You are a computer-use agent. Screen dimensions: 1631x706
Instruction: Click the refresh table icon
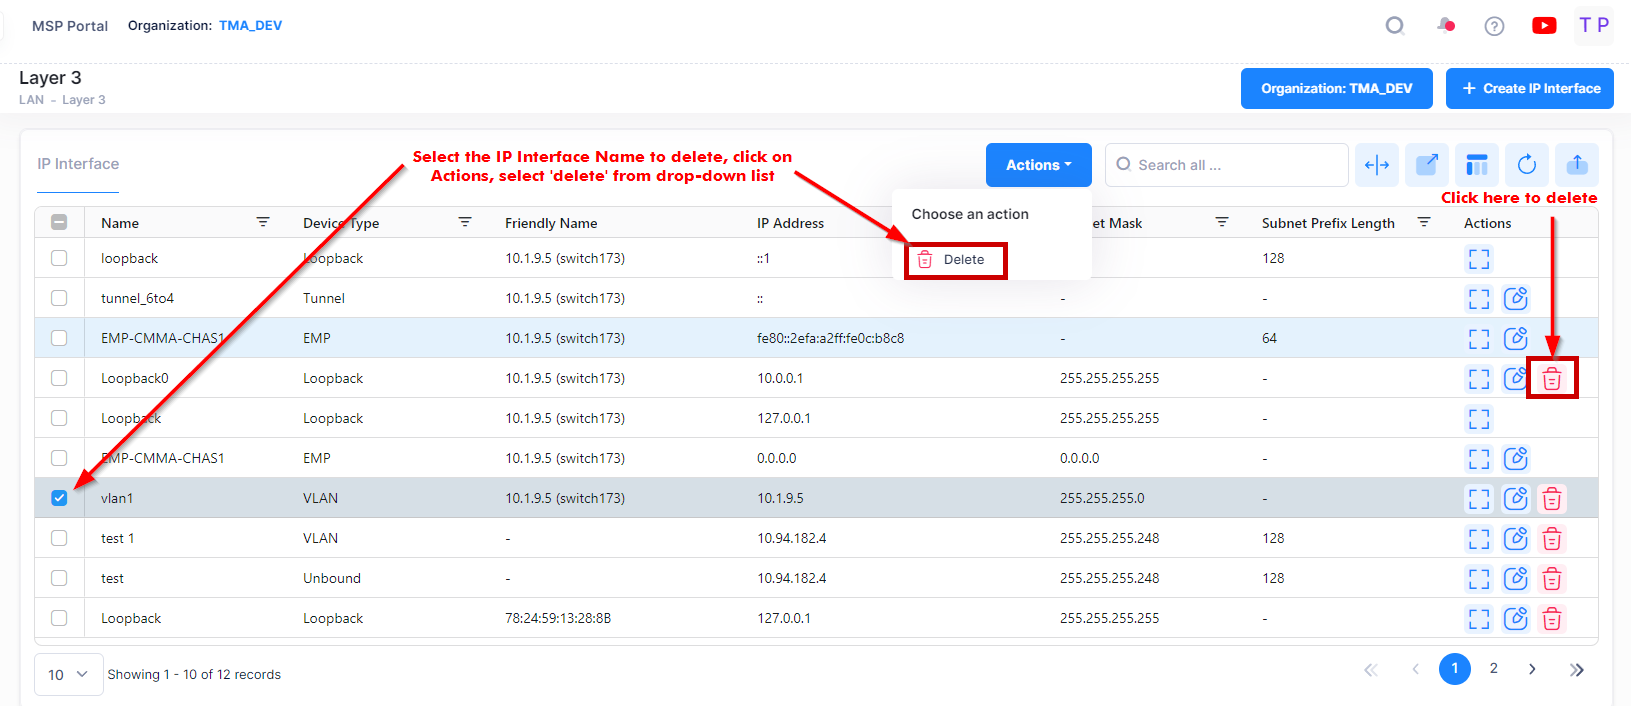click(1527, 165)
